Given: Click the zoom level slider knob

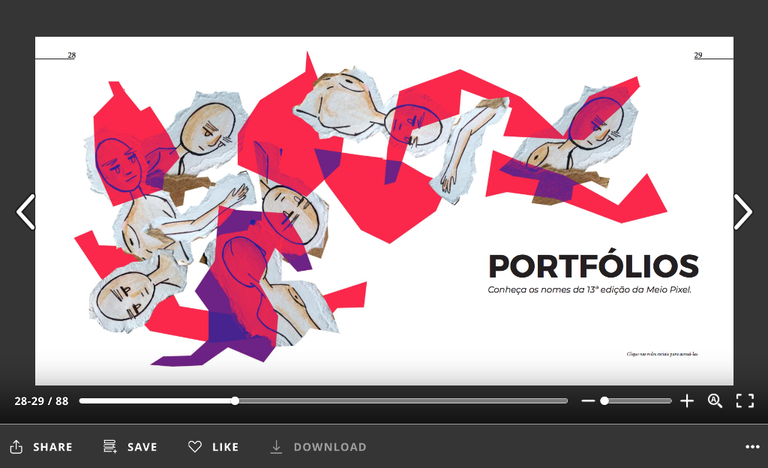Looking at the screenshot, I should point(604,401).
